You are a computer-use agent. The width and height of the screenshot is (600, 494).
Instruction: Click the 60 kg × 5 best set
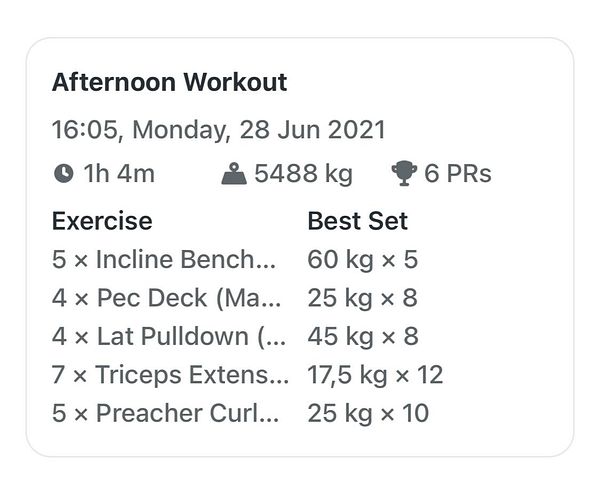point(362,260)
